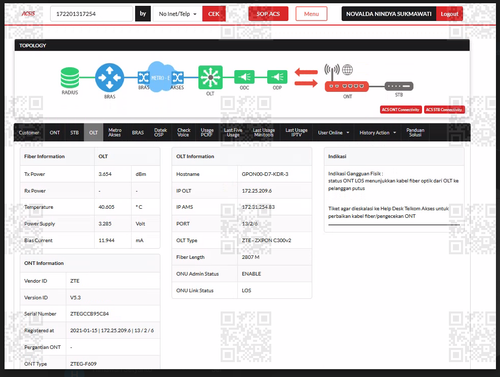Click the IP OLT value 172.25.209.6
Image resolution: width=500 pixels, height=377 pixels.
coord(257,191)
